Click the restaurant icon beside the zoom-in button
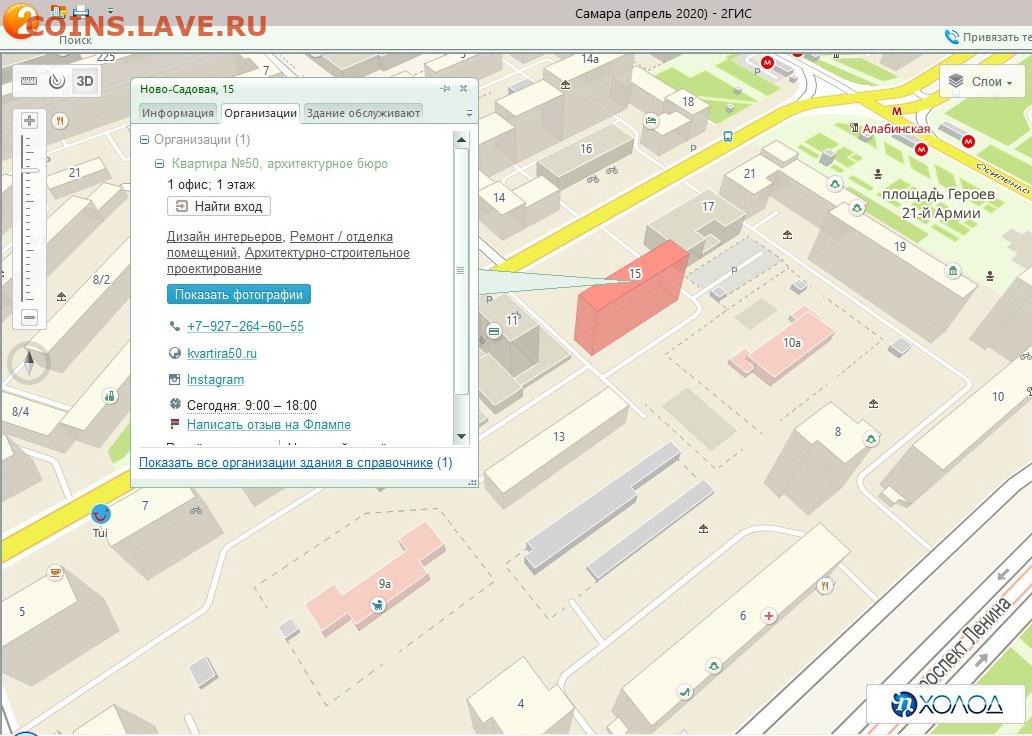Image resolution: width=1032 pixels, height=736 pixels. point(60,121)
